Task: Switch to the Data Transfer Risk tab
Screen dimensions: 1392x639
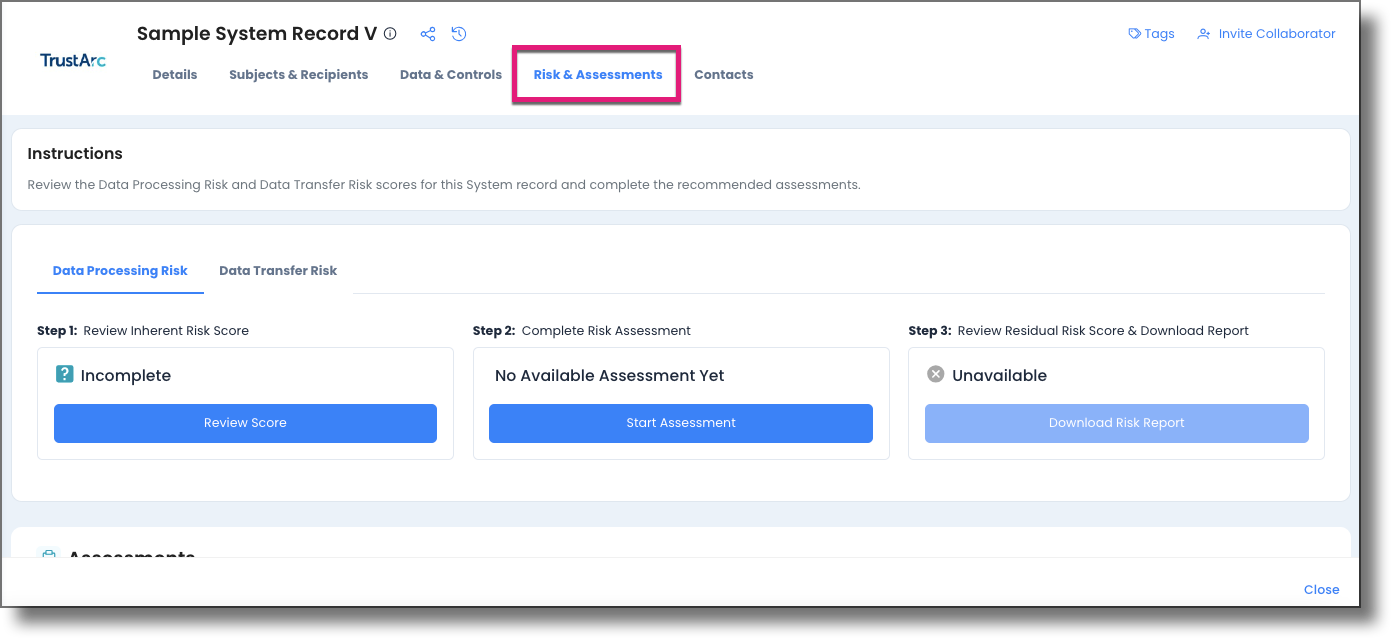Action: coord(278,270)
